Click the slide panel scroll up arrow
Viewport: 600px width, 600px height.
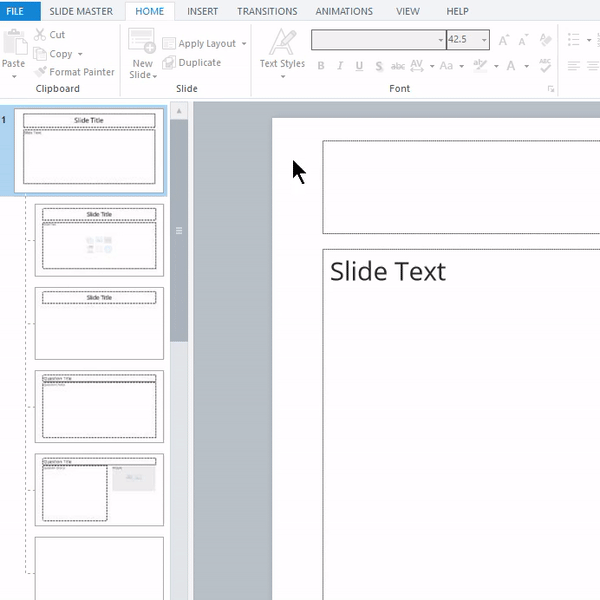tap(179, 111)
